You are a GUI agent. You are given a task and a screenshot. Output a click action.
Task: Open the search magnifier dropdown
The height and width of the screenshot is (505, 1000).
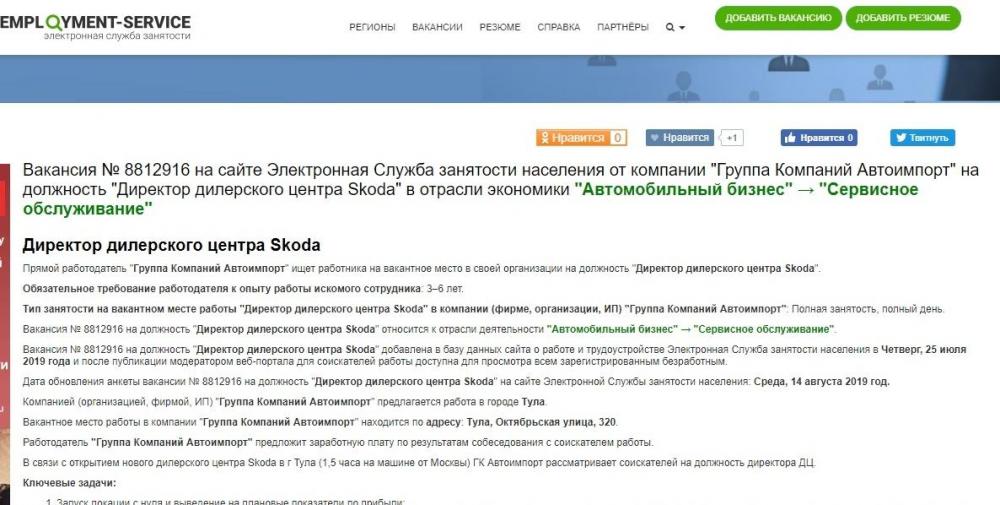[675, 27]
